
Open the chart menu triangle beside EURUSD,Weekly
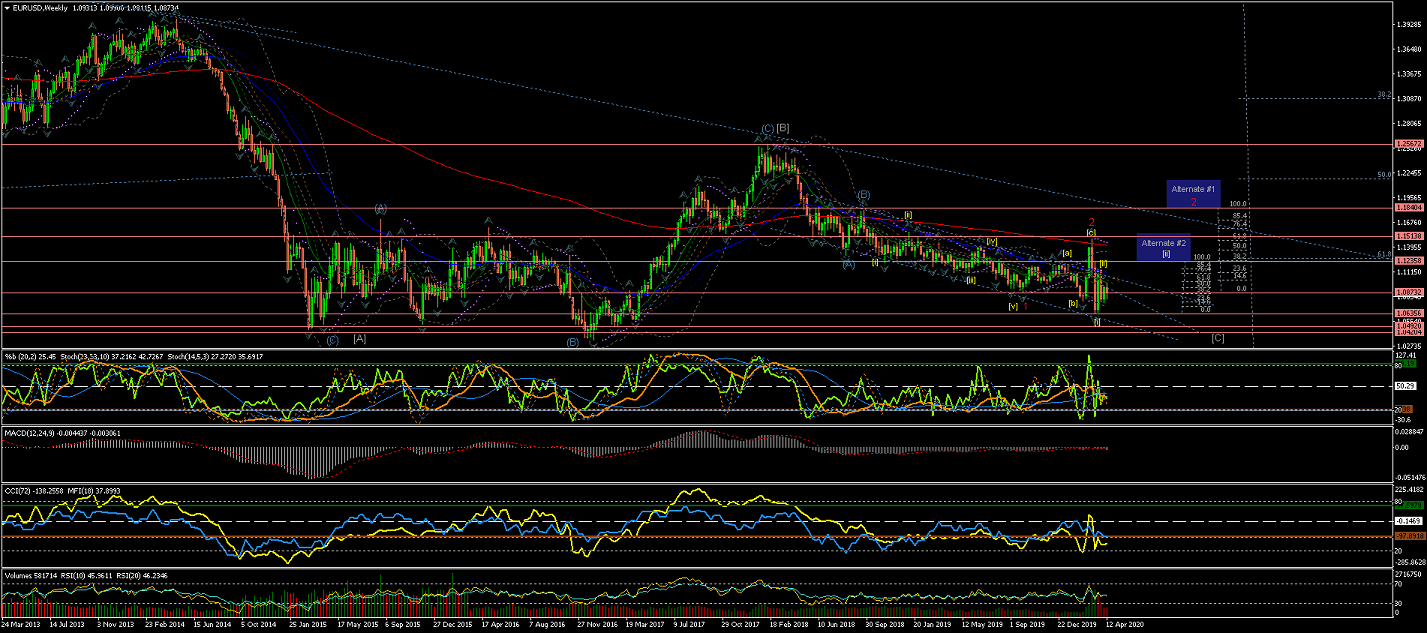8,9
